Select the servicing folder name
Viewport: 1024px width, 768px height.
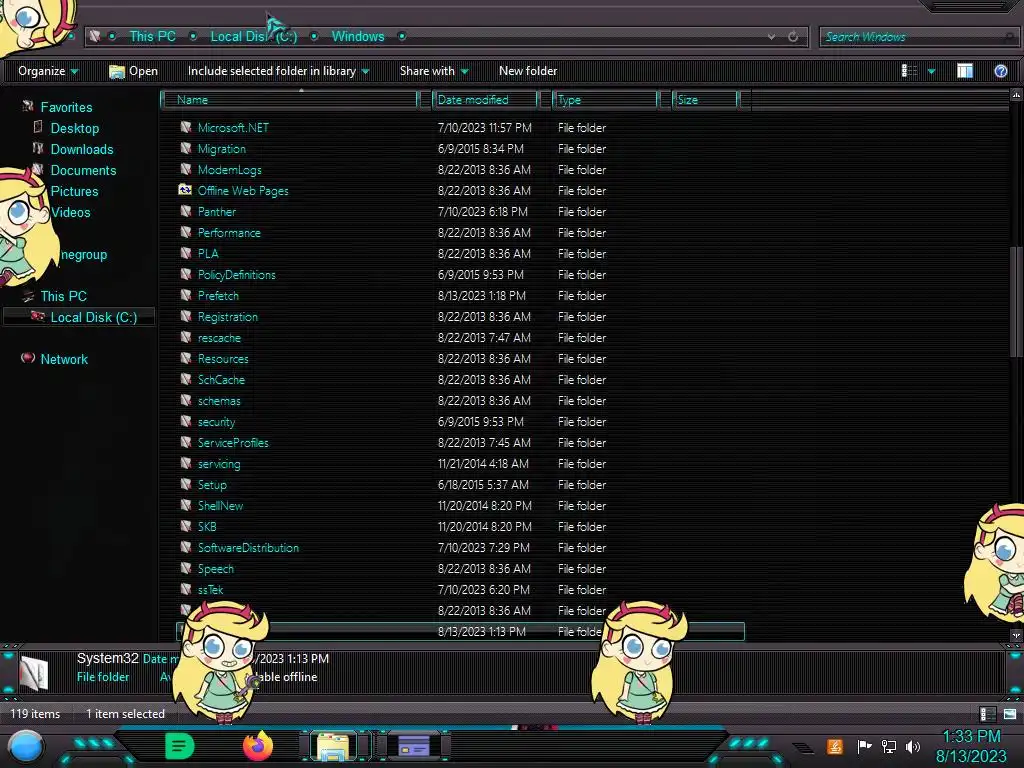pyautogui.click(x=219, y=464)
